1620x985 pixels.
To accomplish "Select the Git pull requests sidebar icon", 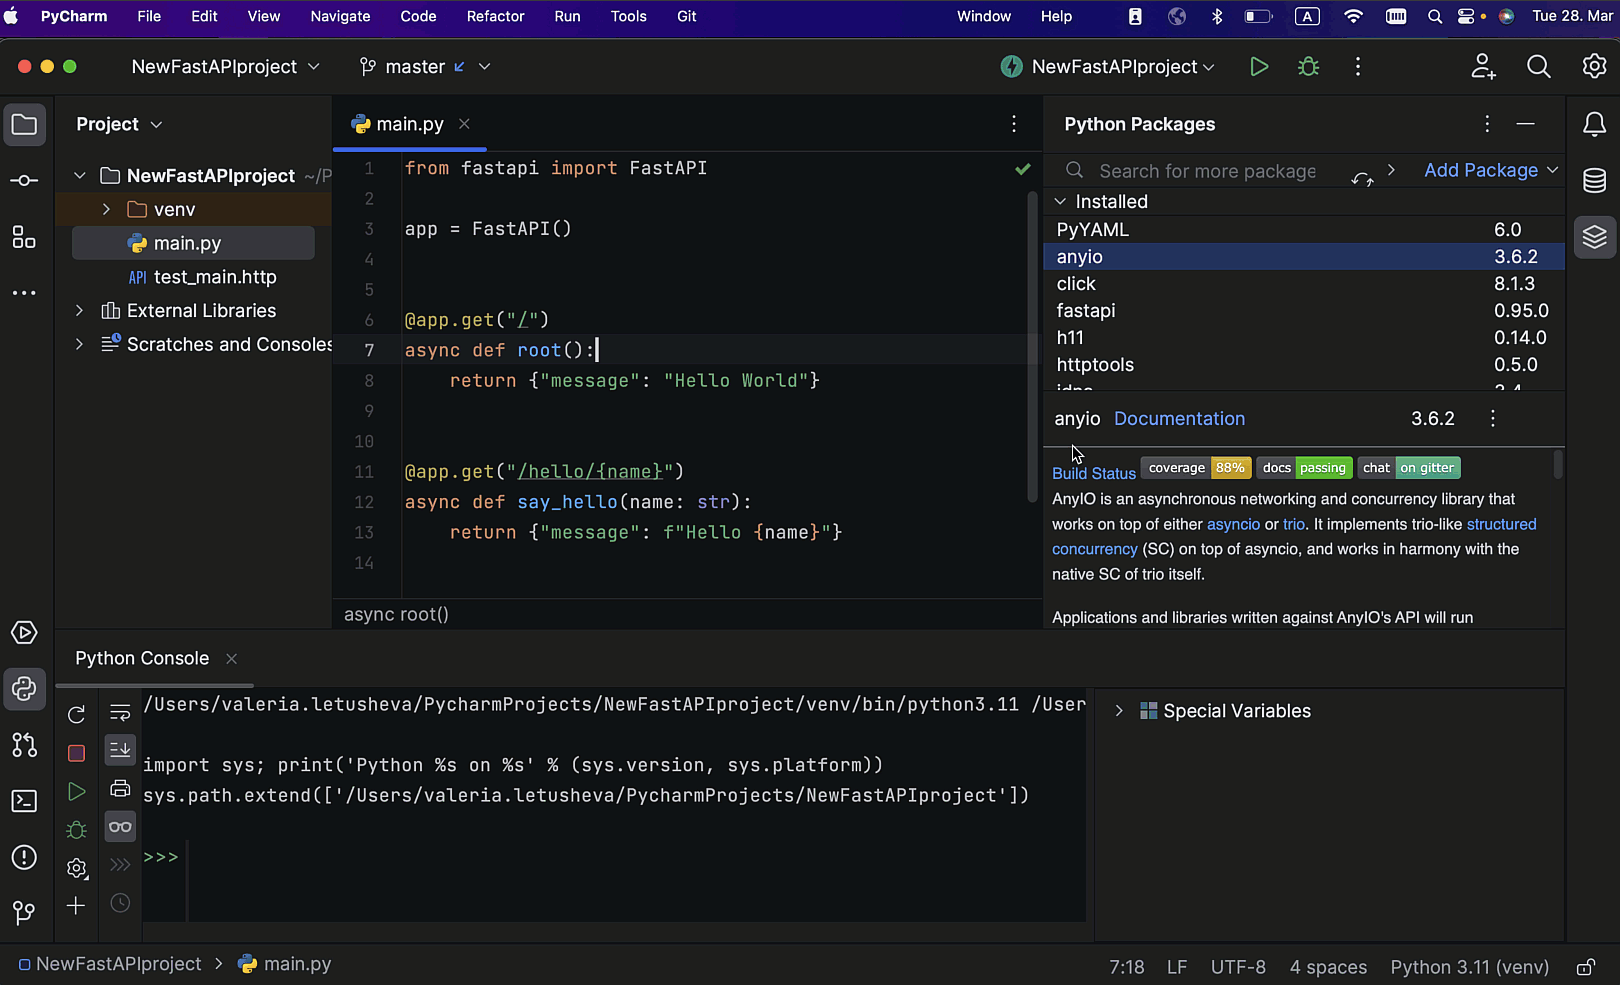I will pos(25,745).
